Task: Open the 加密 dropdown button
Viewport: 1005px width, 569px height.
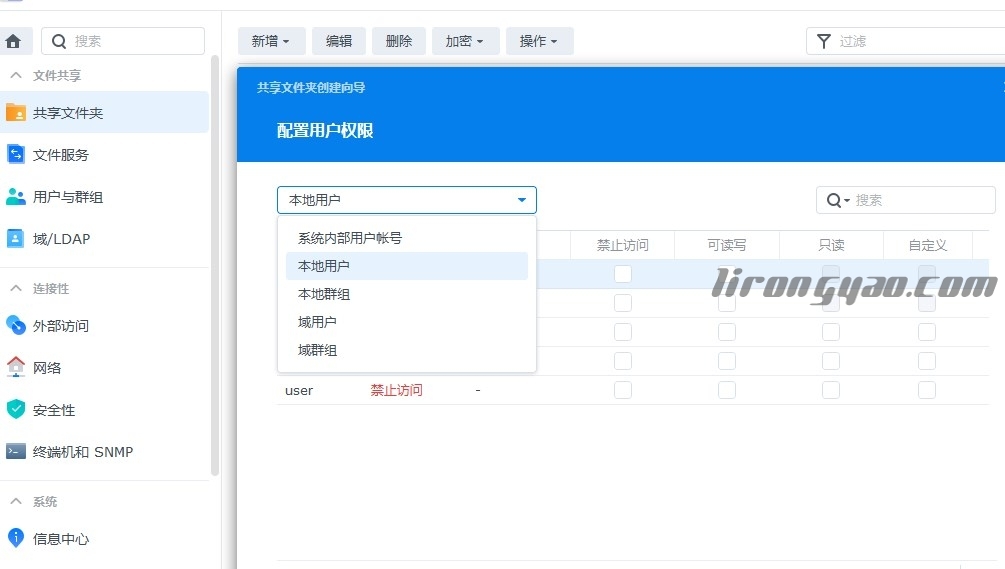Action: pos(465,41)
